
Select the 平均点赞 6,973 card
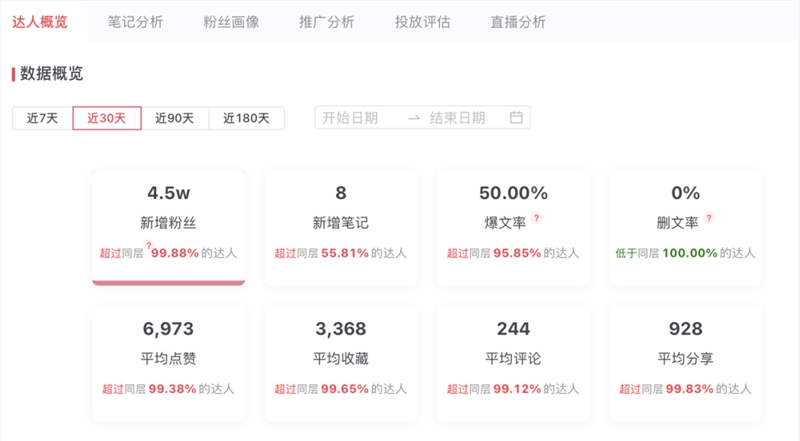click(168, 363)
